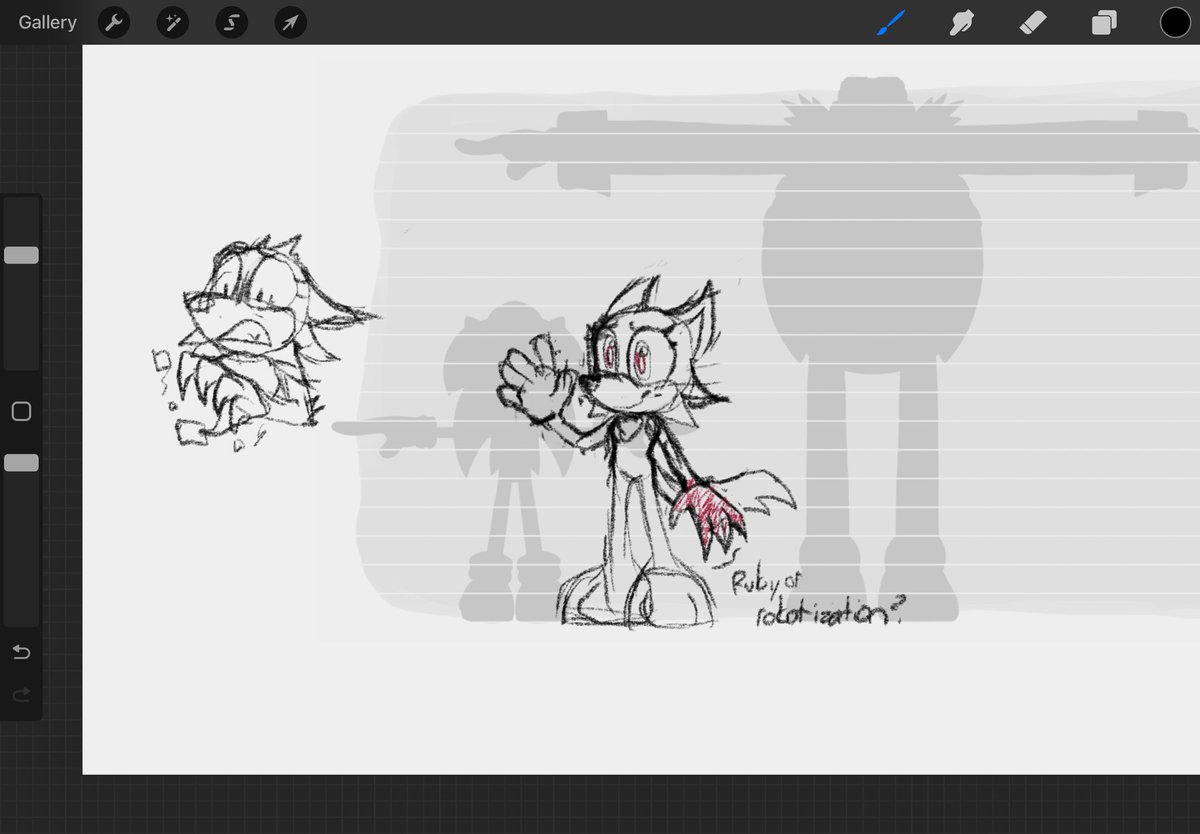This screenshot has width=1200, height=834.
Task: Open the Layers panel
Action: 1104,22
